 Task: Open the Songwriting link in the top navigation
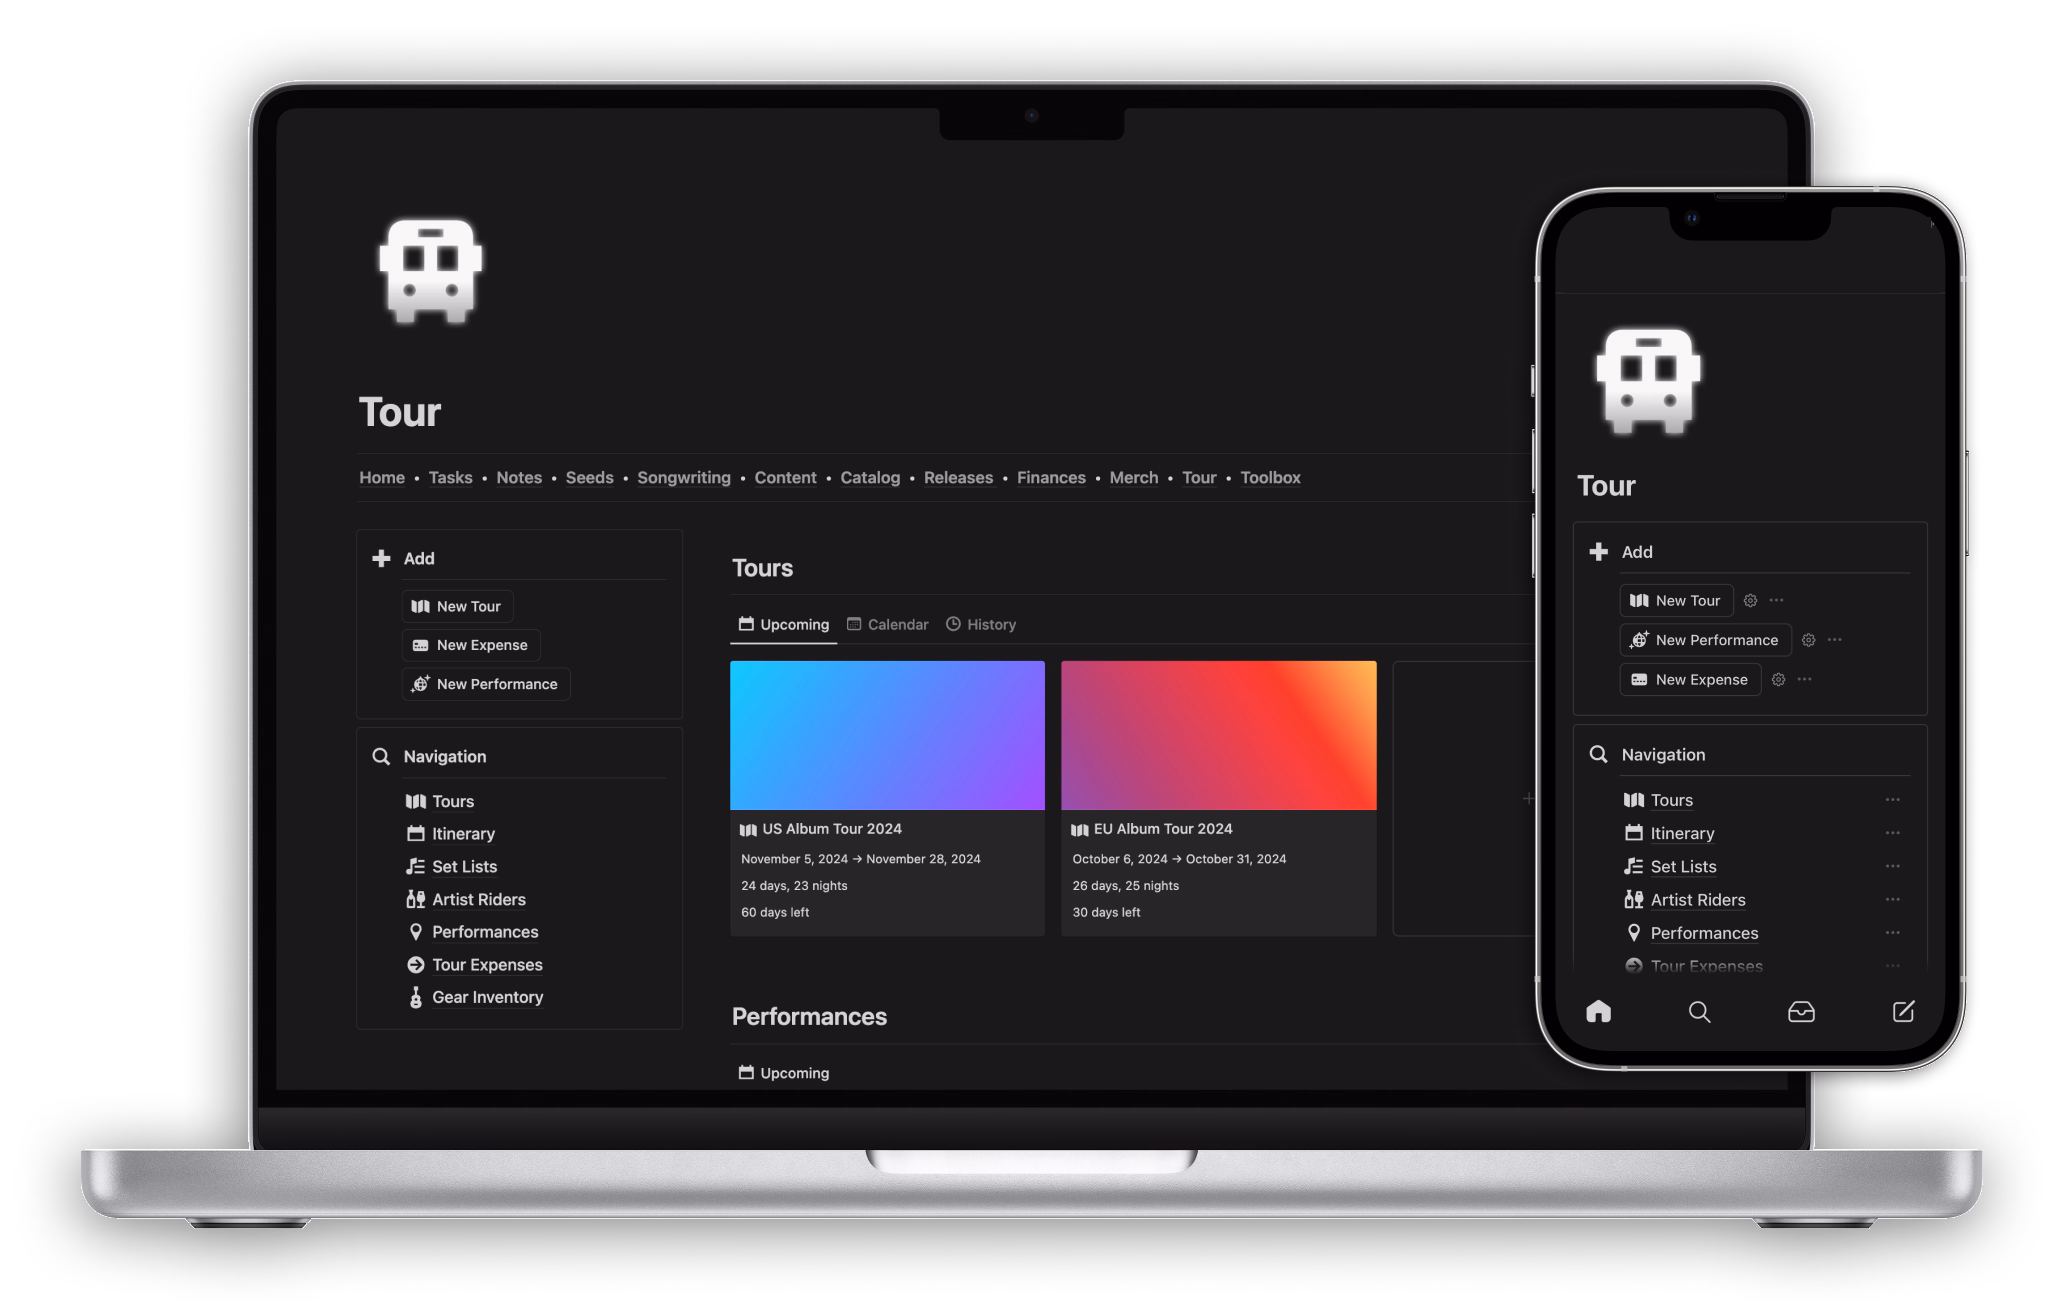684,477
